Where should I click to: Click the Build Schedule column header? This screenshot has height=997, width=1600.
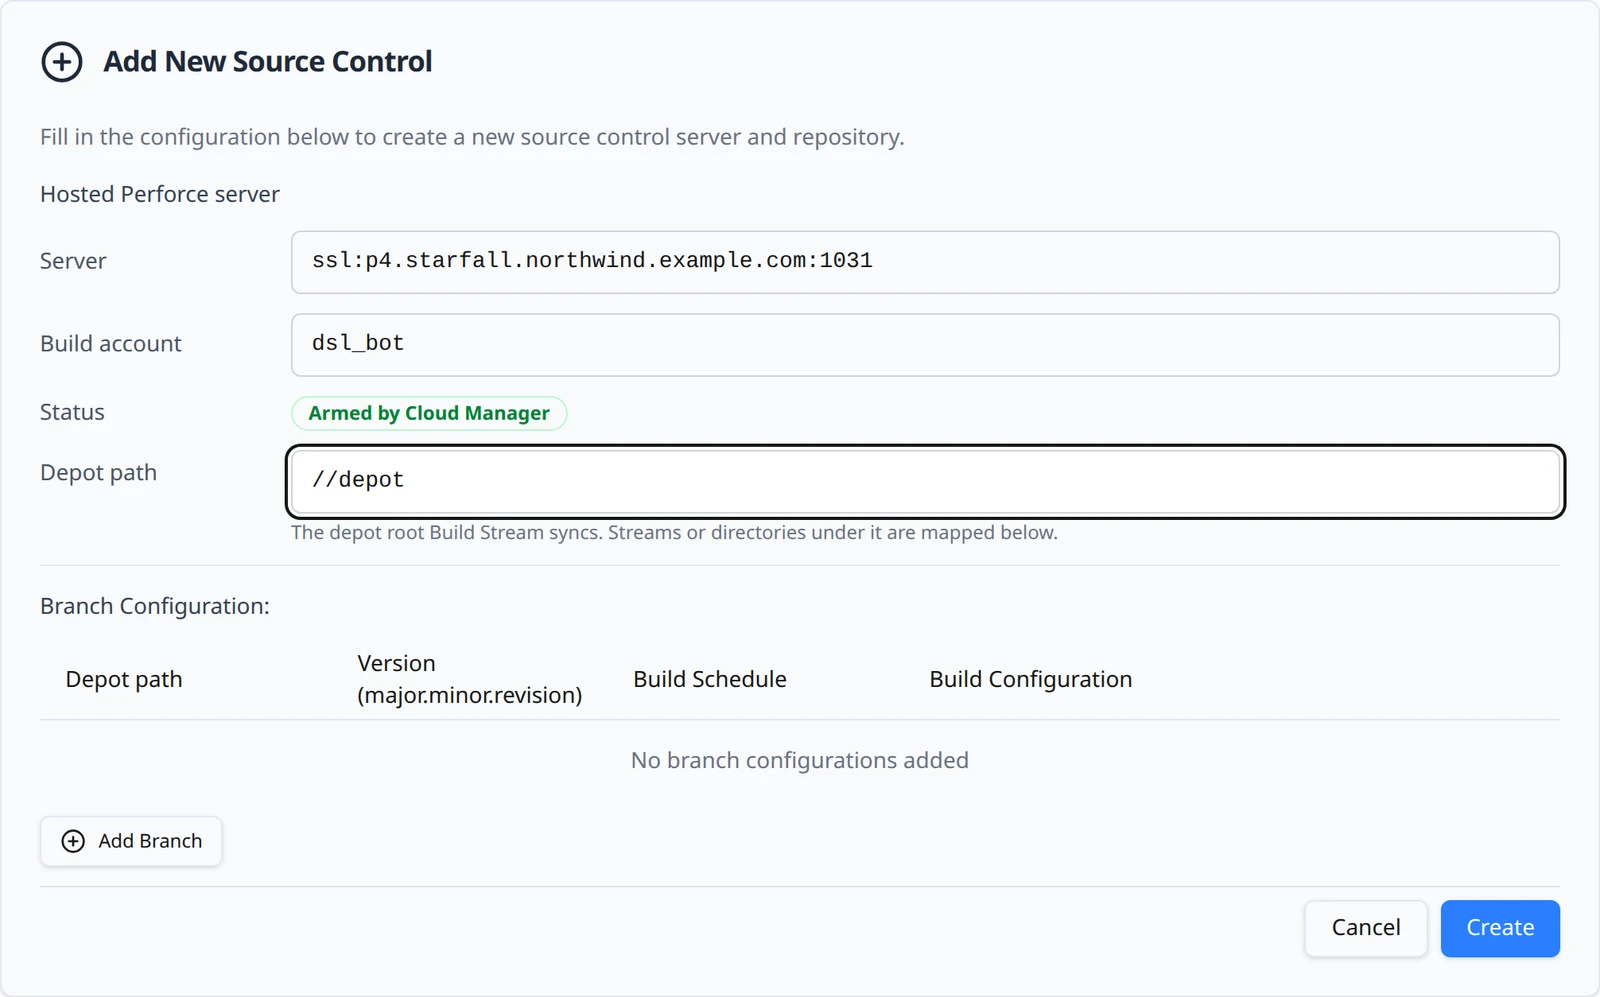coord(710,679)
